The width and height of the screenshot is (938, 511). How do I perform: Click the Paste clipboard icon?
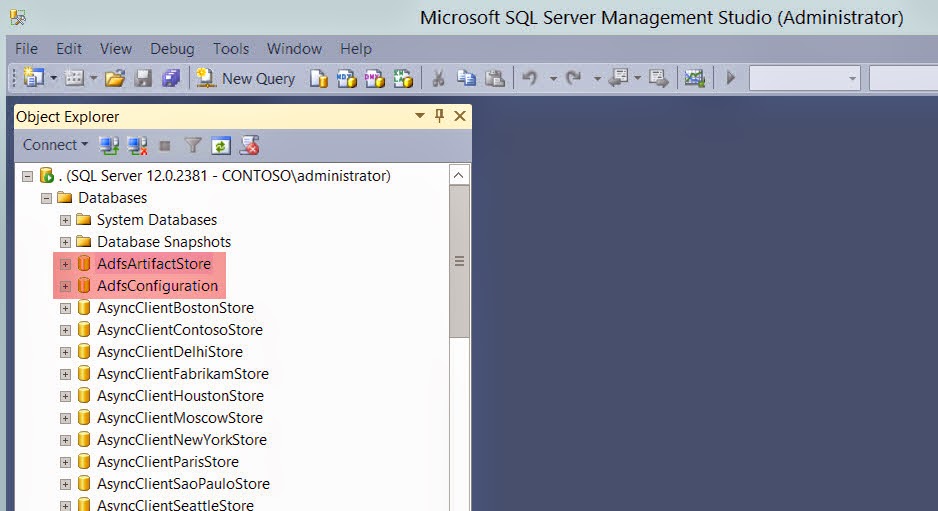point(495,78)
